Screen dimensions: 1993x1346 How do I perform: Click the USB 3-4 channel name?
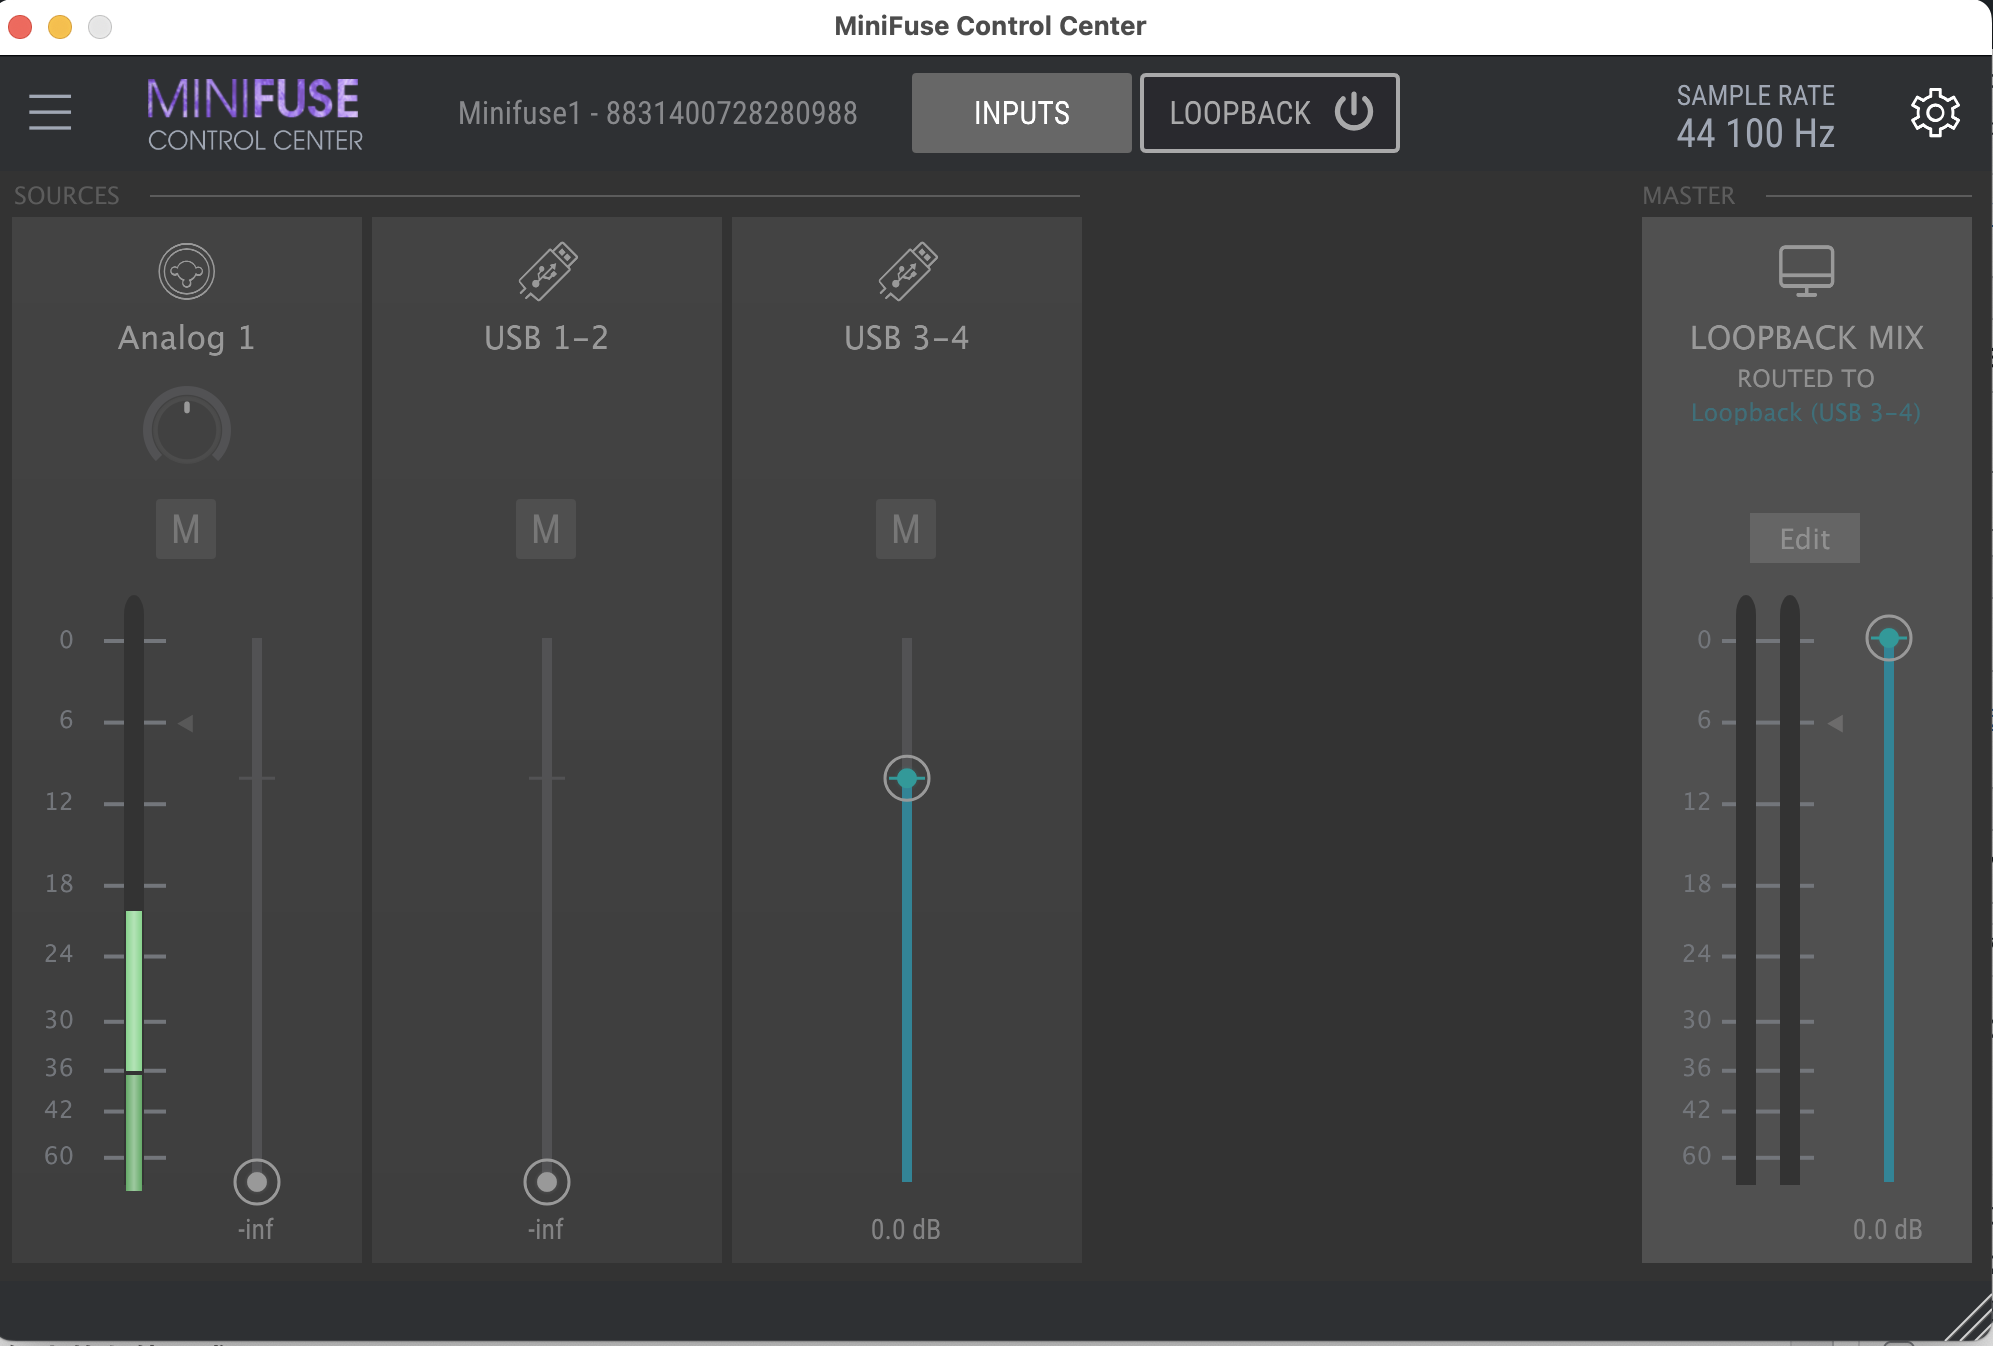[x=906, y=338]
